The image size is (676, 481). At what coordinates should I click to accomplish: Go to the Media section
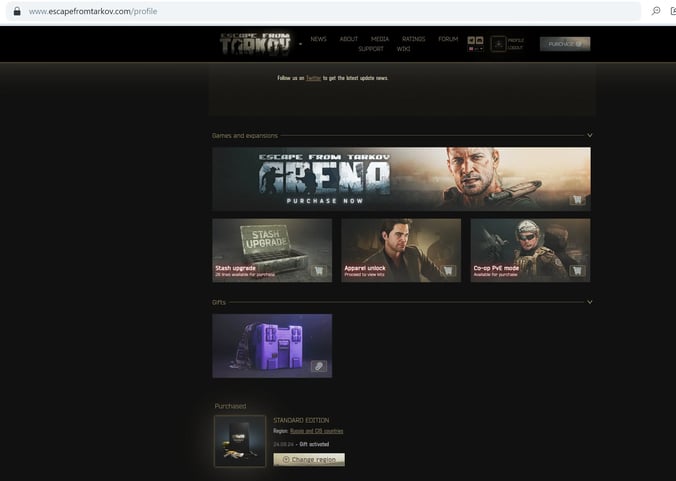(x=379, y=39)
